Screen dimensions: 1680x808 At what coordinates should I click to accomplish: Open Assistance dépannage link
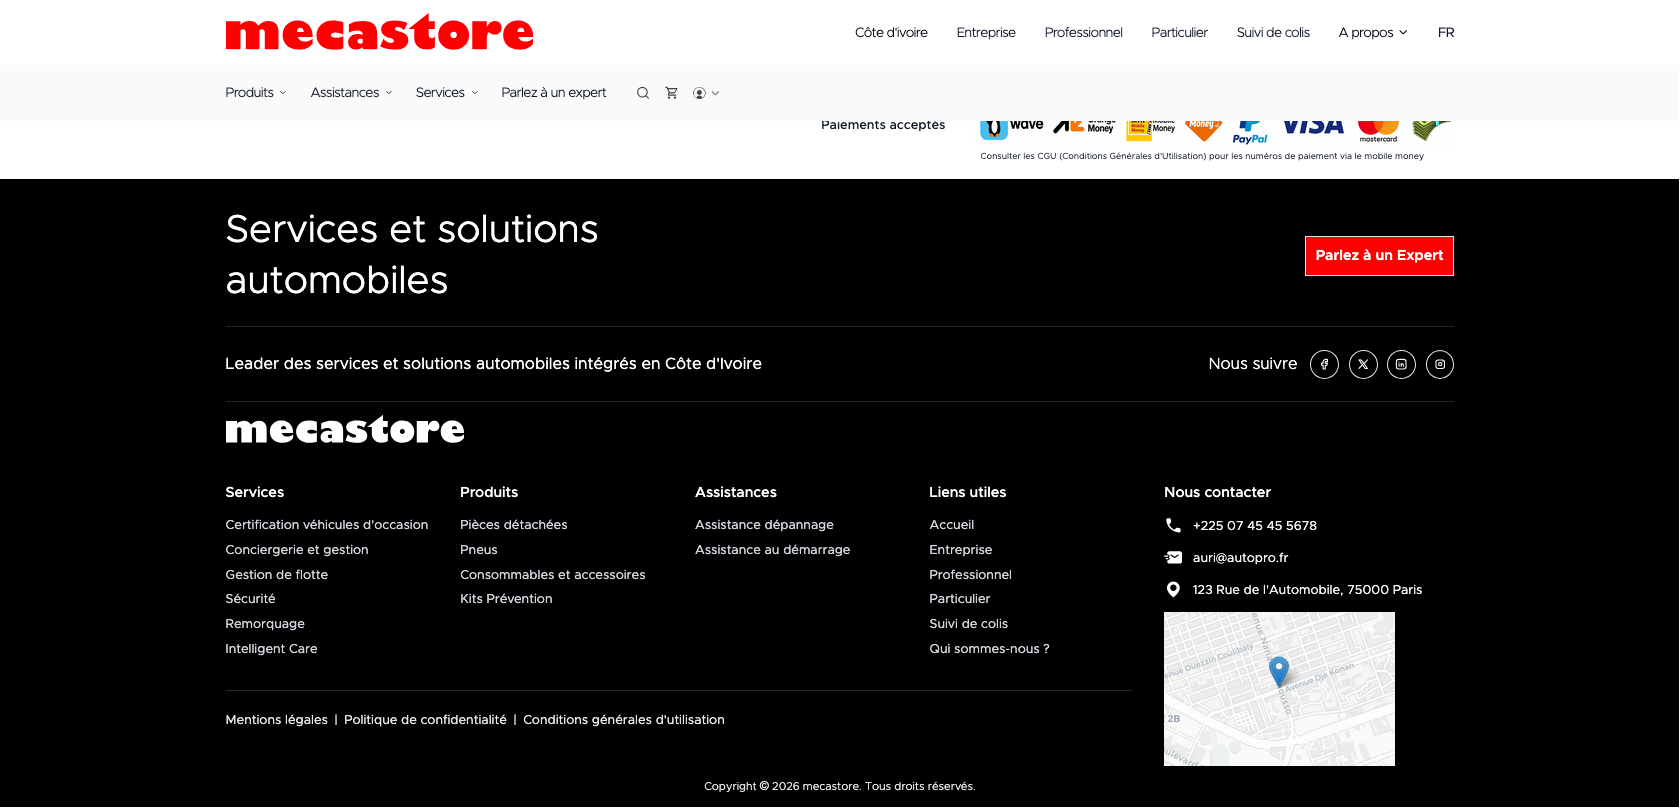click(764, 525)
